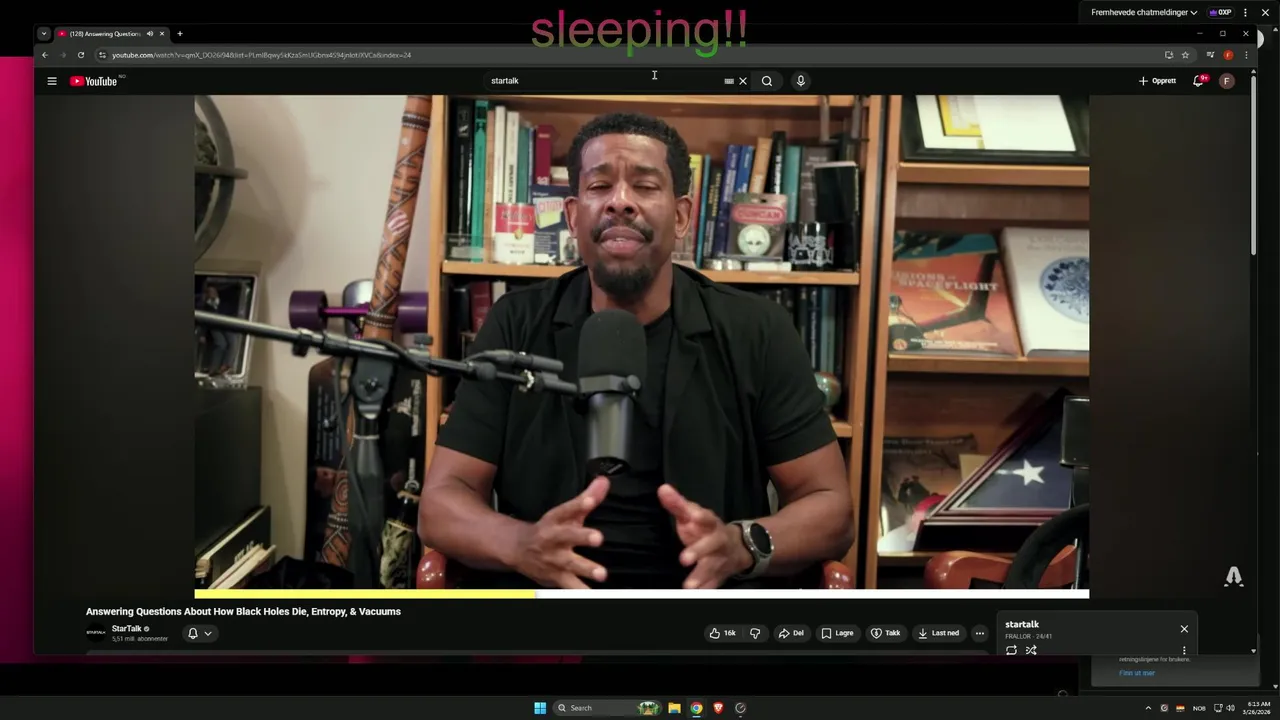Open Chrome media control icon

[x=1210, y=55]
